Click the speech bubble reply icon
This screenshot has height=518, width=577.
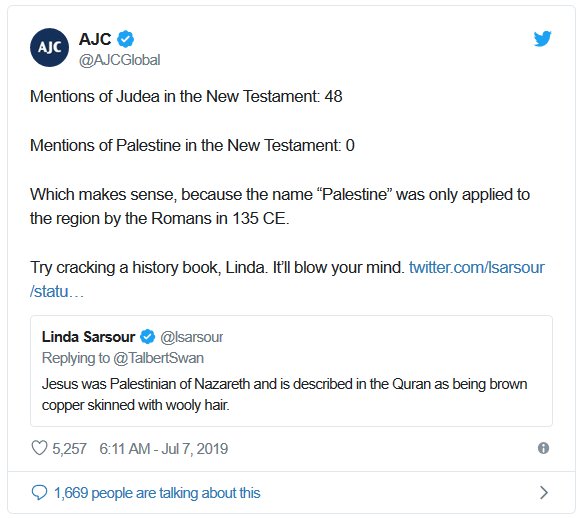[39, 493]
